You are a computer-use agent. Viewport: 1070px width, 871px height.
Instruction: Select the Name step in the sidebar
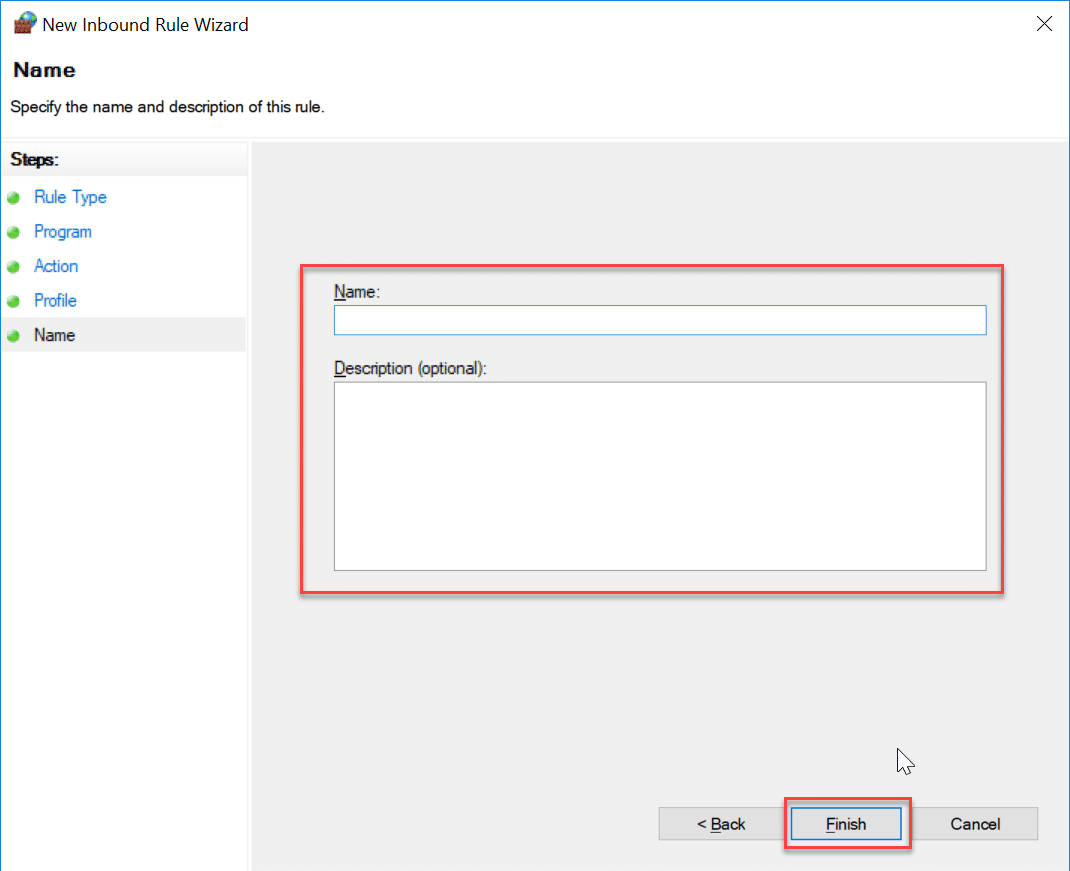point(54,335)
